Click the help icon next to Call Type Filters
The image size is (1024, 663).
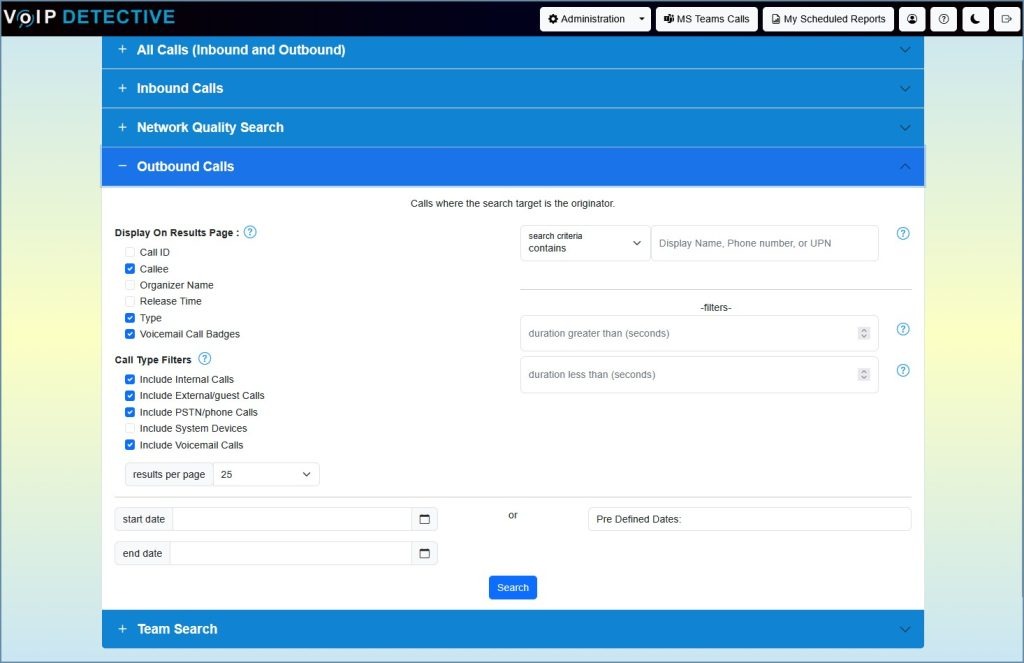point(206,359)
